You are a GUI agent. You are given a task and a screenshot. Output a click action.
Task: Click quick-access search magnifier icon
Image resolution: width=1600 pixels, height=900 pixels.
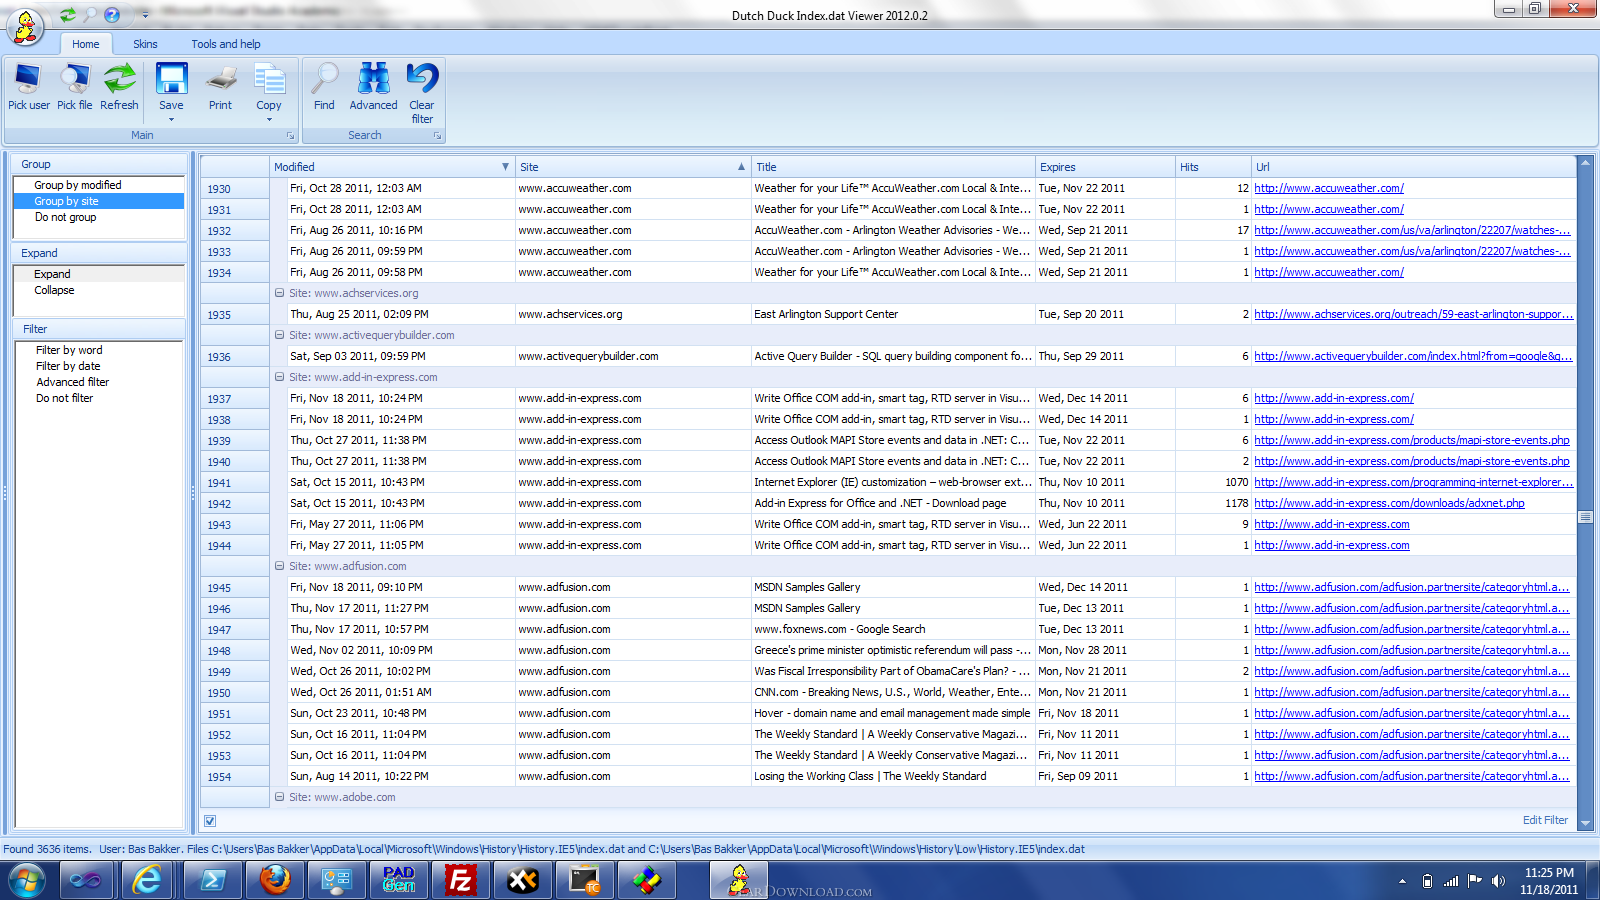coord(90,15)
